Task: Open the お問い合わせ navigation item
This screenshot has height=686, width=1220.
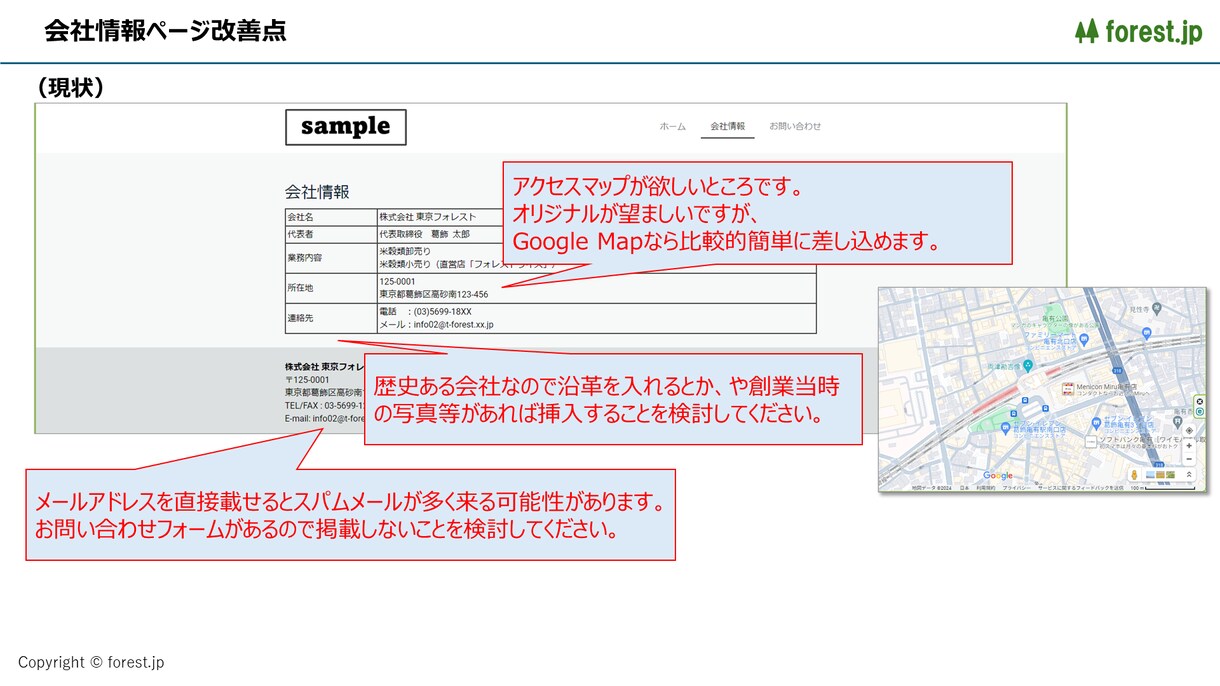Action: point(795,127)
